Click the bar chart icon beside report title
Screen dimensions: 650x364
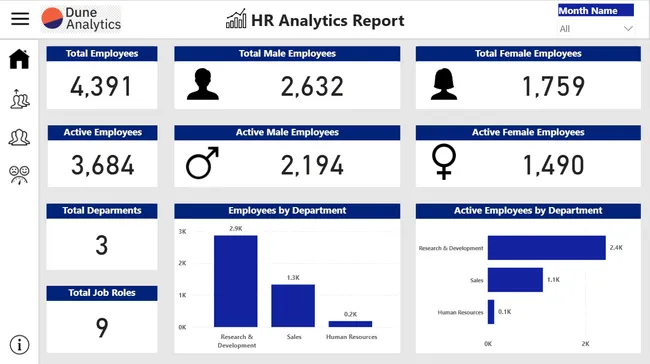click(236, 19)
